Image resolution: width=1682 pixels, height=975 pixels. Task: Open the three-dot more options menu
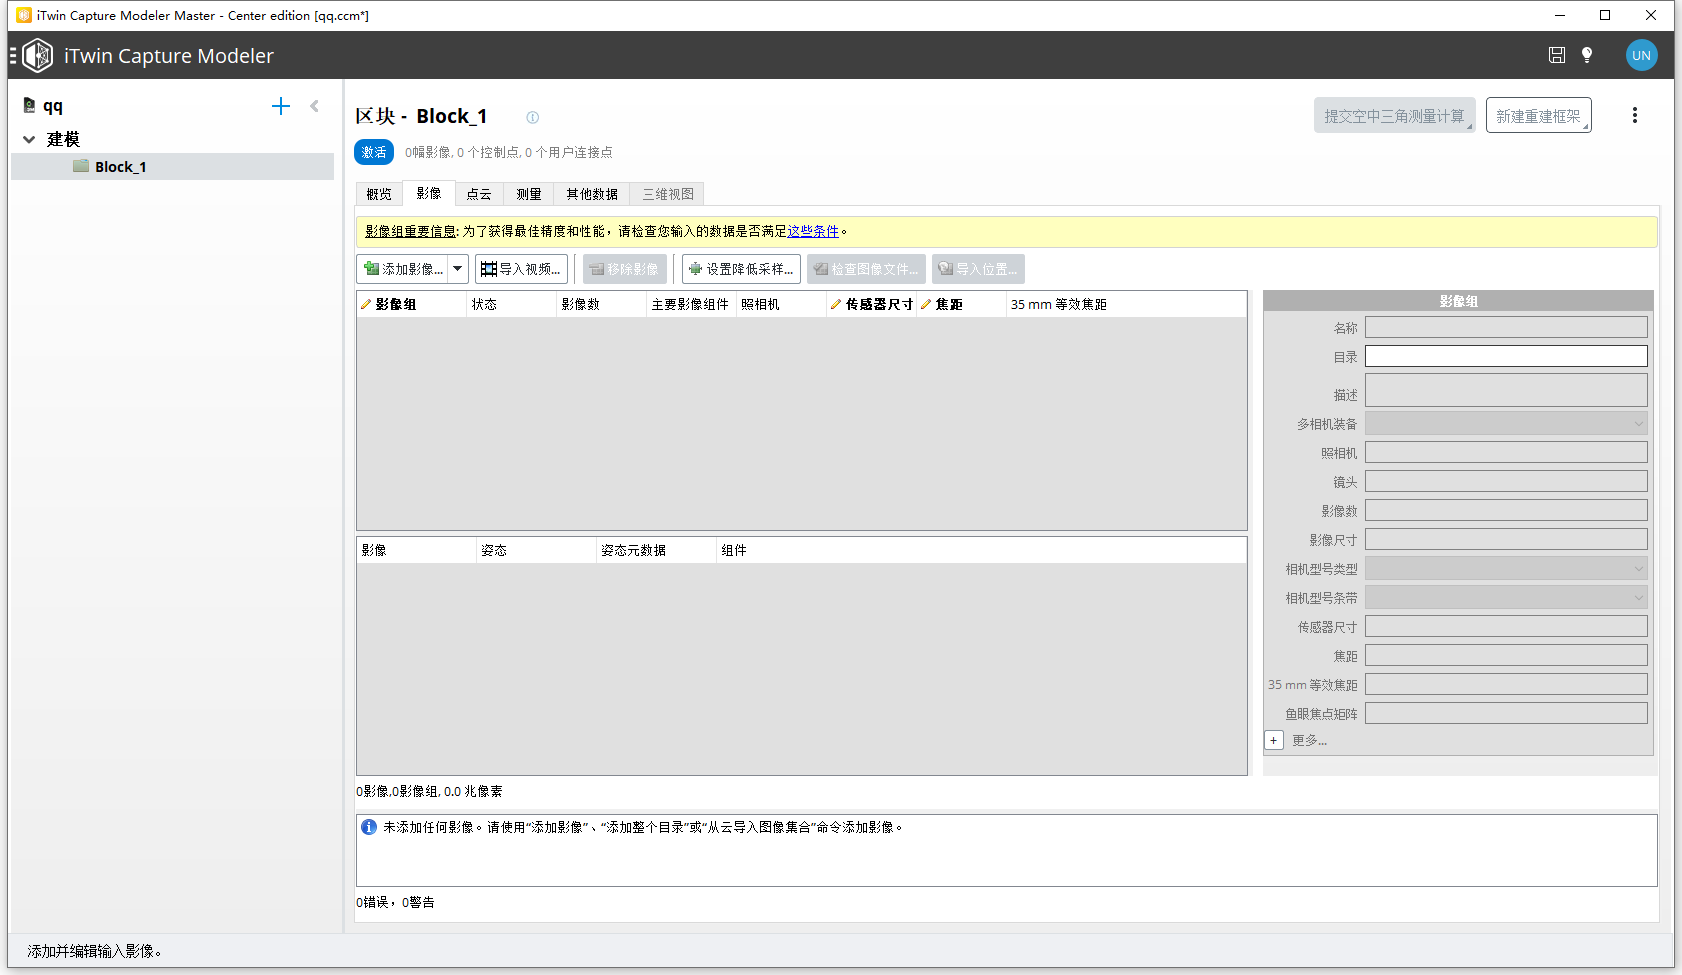(1635, 115)
